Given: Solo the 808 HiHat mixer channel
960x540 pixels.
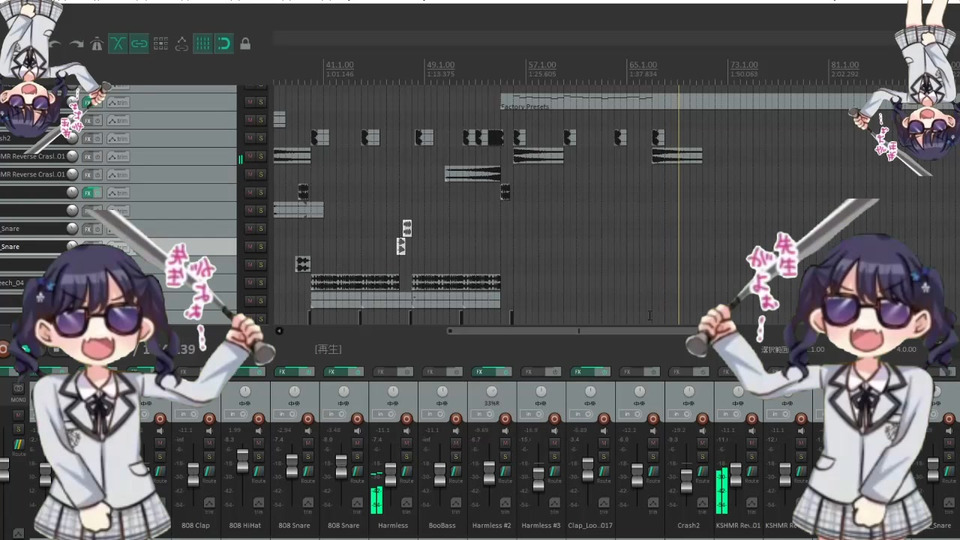Looking at the screenshot, I should click(x=258, y=457).
